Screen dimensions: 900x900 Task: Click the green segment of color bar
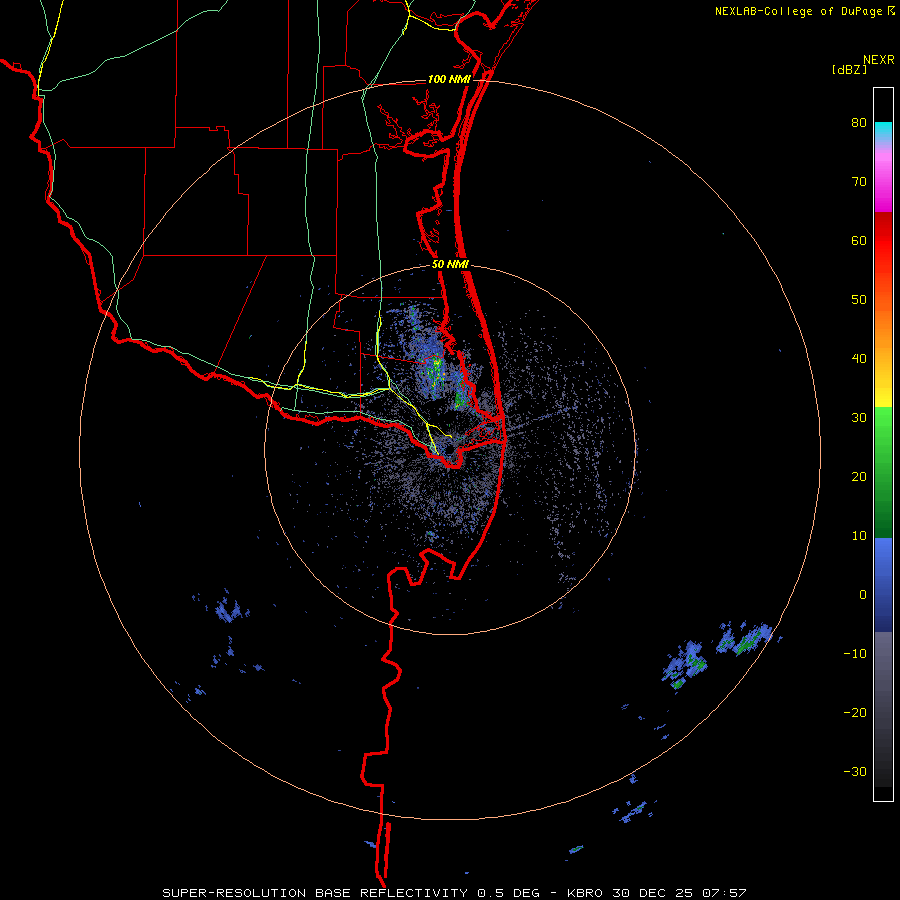pyautogui.click(x=883, y=472)
